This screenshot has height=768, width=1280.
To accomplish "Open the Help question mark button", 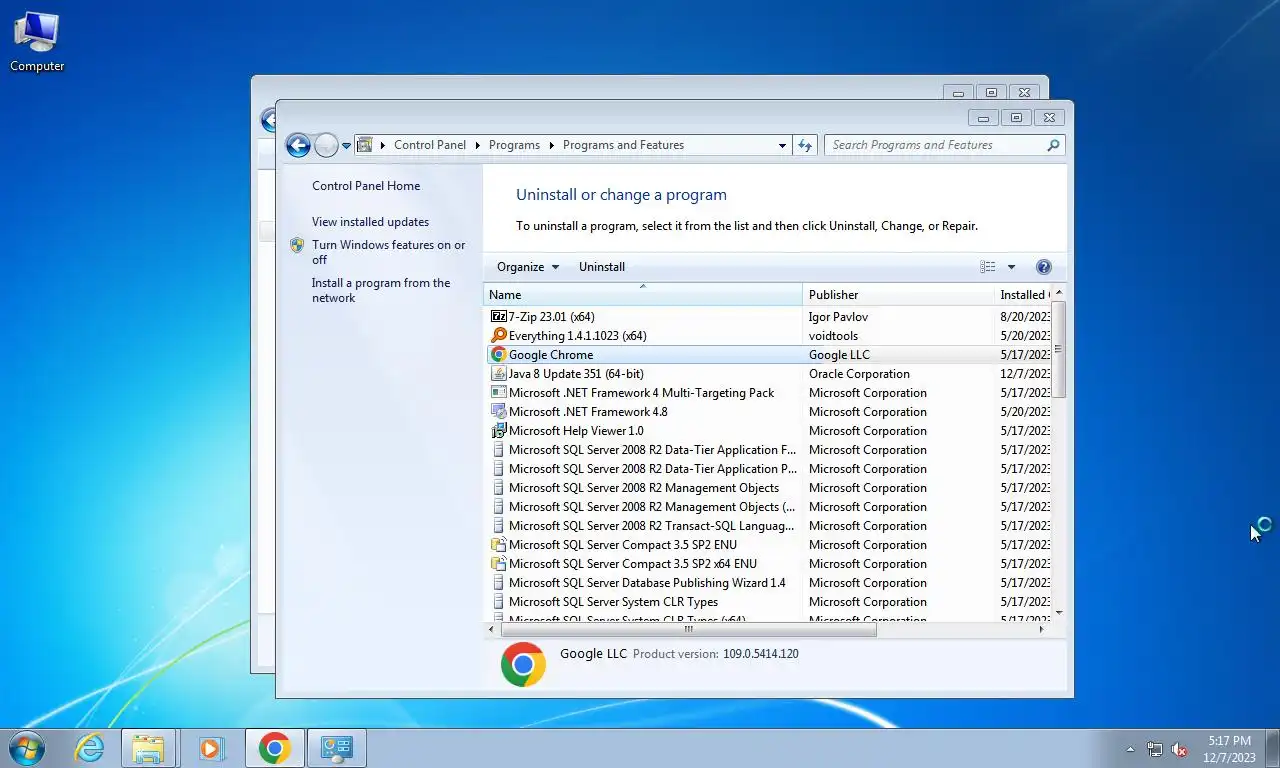I will point(1044,267).
